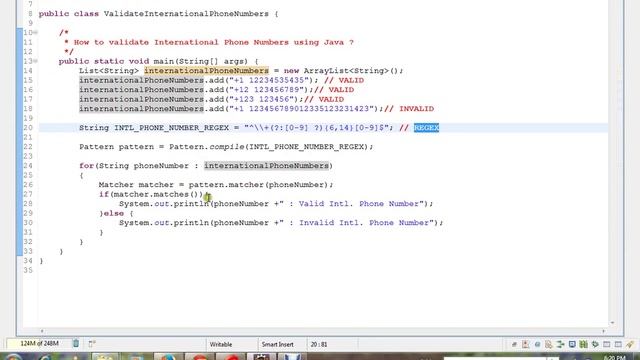Click the highlighted internationalPhoneNumbers declaration on line 14
The height and width of the screenshot is (360, 640).
tap(206, 71)
